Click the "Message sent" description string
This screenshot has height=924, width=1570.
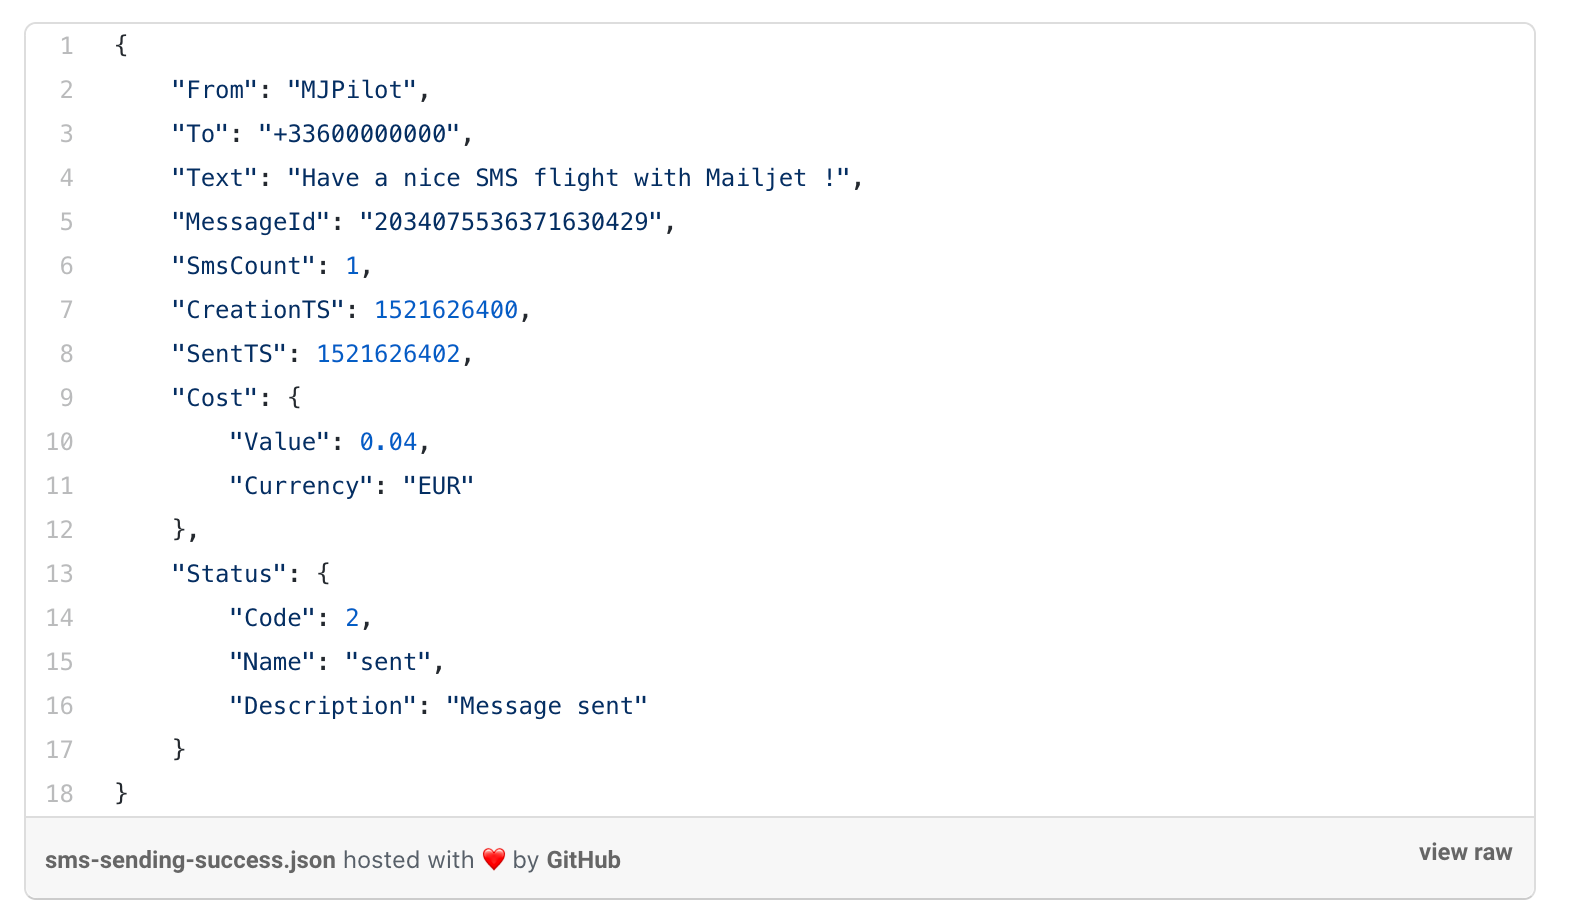pyautogui.click(x=547, y=706)
